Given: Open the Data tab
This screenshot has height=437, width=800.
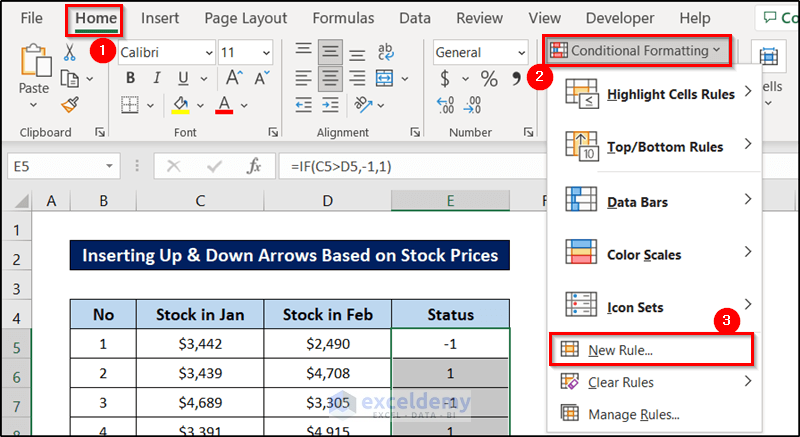Looking at the screenshot, I should (x=415, y=18).
